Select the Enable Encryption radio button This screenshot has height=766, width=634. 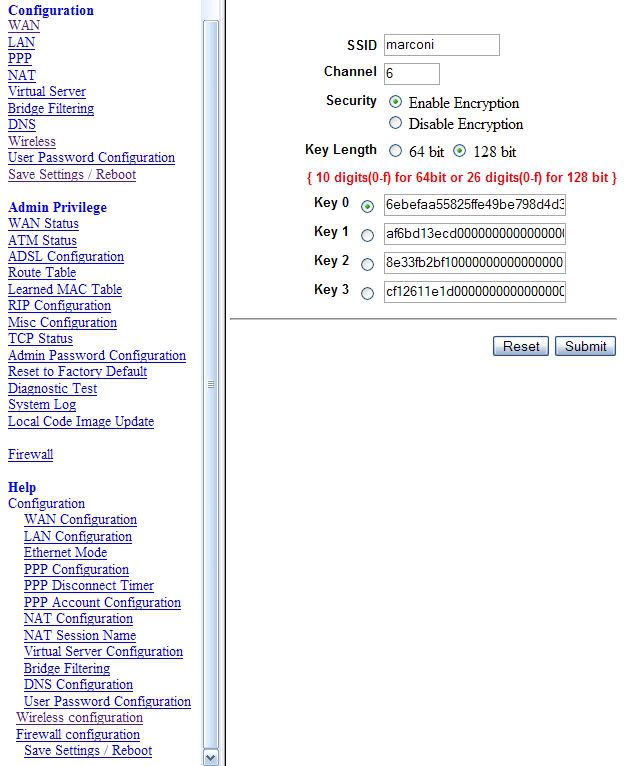(396, 102)
